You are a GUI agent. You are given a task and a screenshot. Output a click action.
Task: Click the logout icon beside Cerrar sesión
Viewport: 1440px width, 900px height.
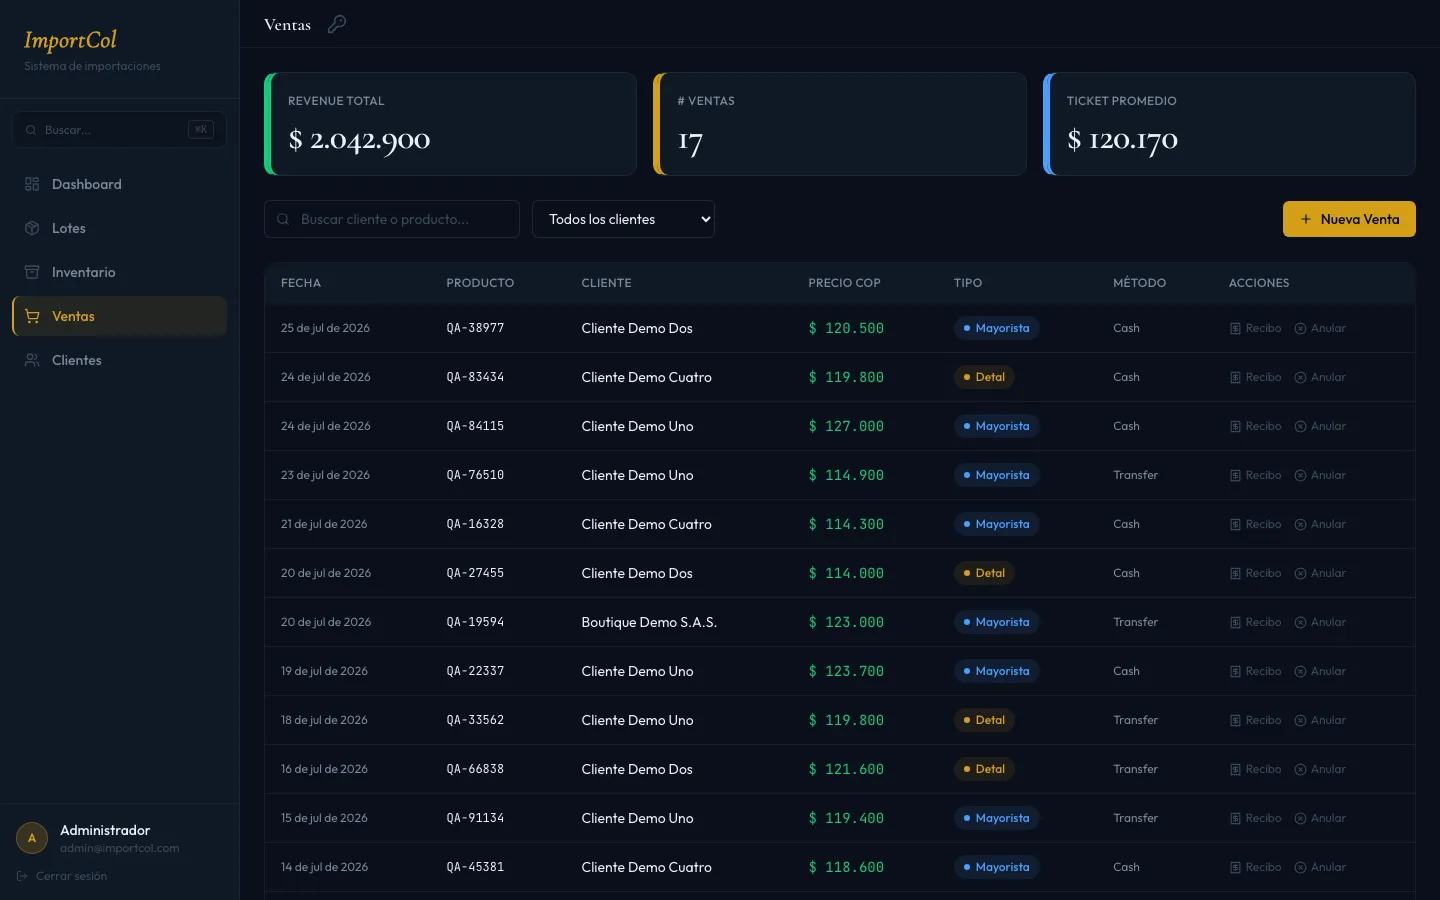coord(22,876)
